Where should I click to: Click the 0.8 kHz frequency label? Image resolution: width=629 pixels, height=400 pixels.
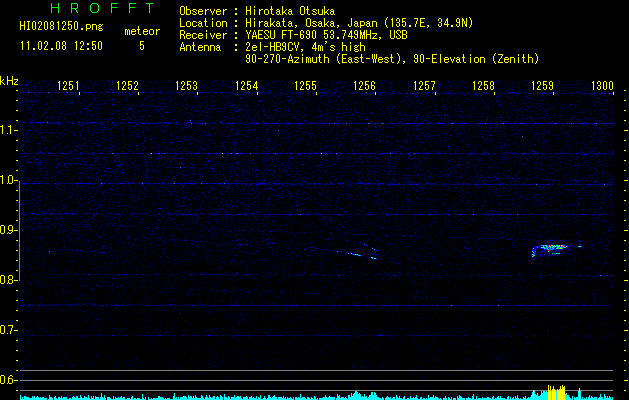pyautogui.click(x=8, y=280)
